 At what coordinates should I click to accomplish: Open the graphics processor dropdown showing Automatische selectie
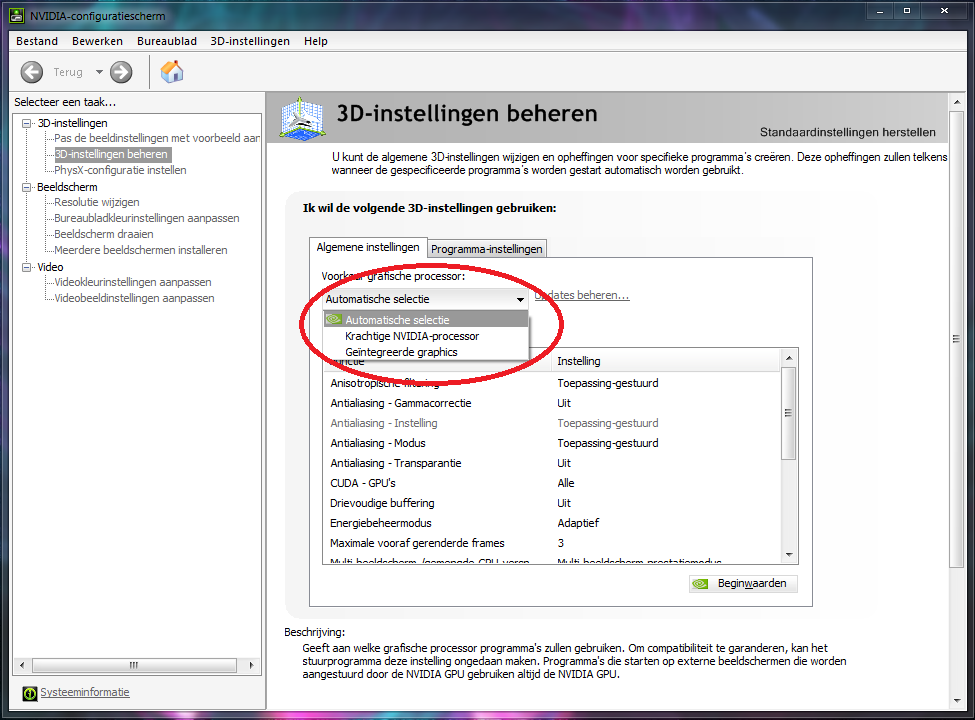(425, 299)
